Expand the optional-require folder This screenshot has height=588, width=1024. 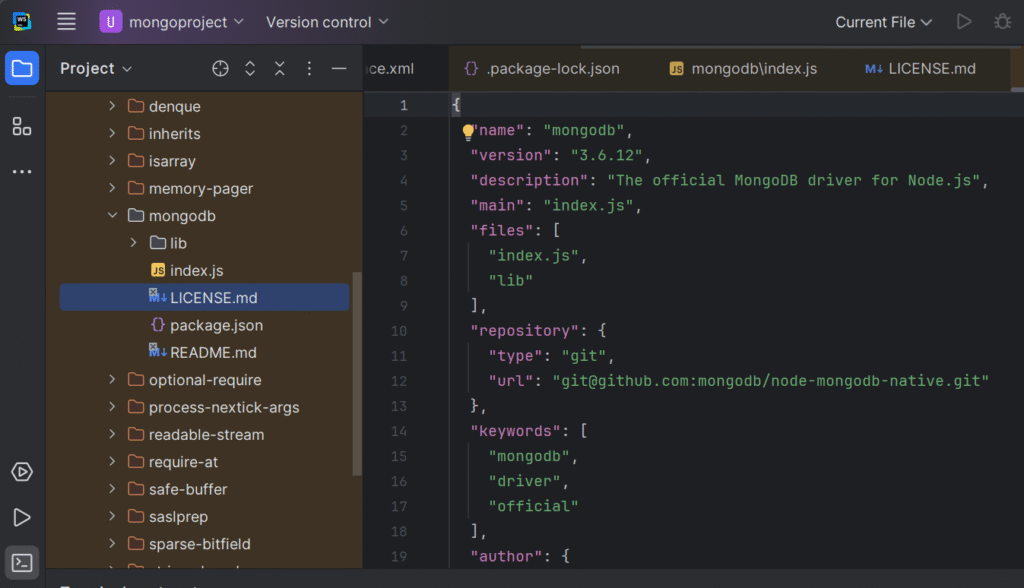(x=112, y=380)
